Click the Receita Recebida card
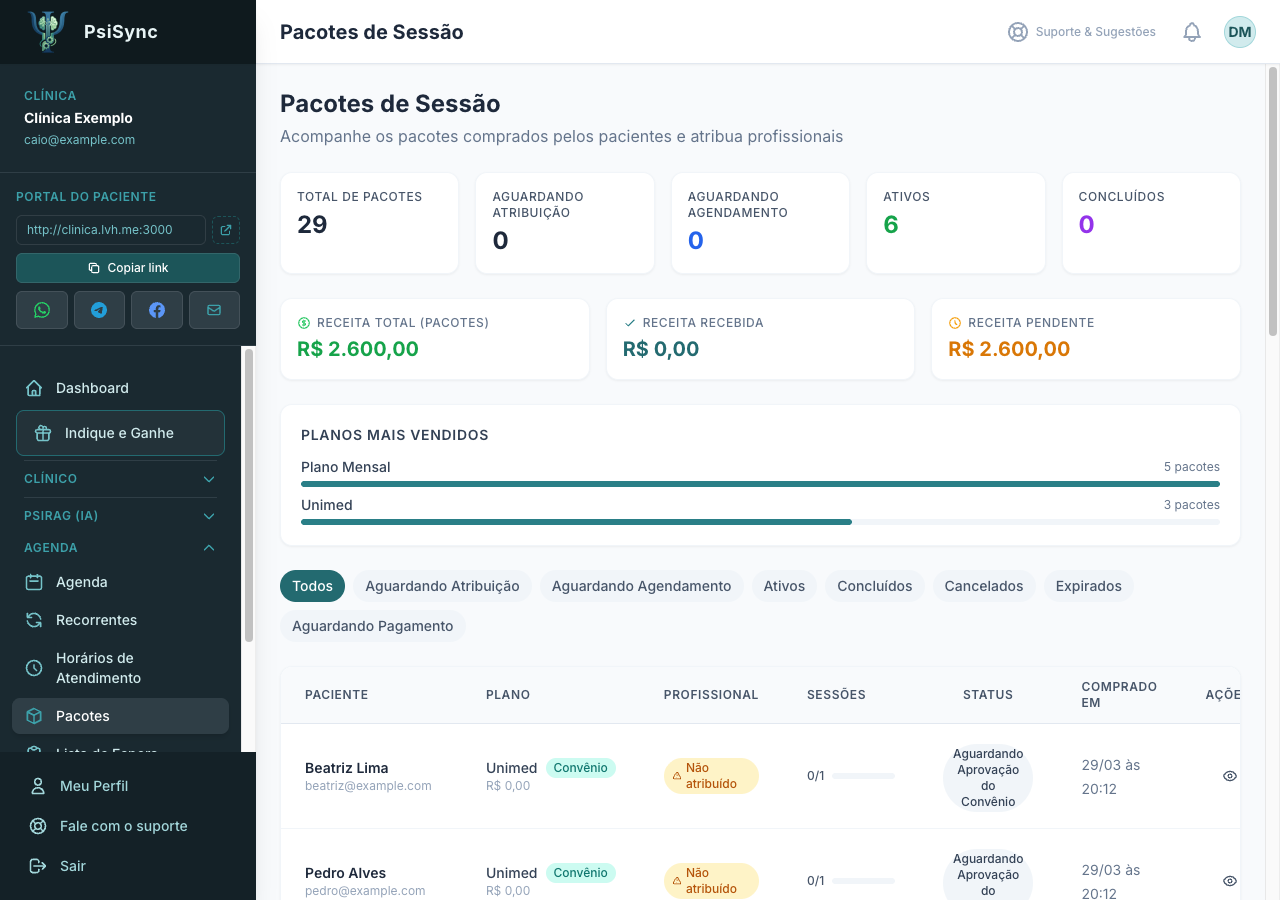The width and height of the screenshot is (1280, 900). (760, 339)
